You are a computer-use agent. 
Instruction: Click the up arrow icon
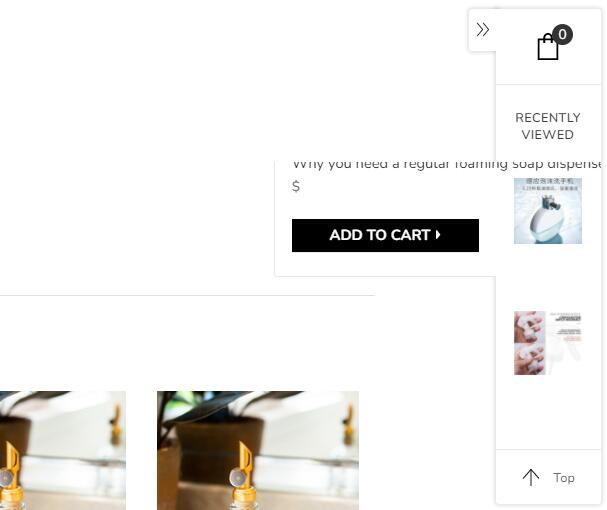pyautogui.click(x=531, y=477)
